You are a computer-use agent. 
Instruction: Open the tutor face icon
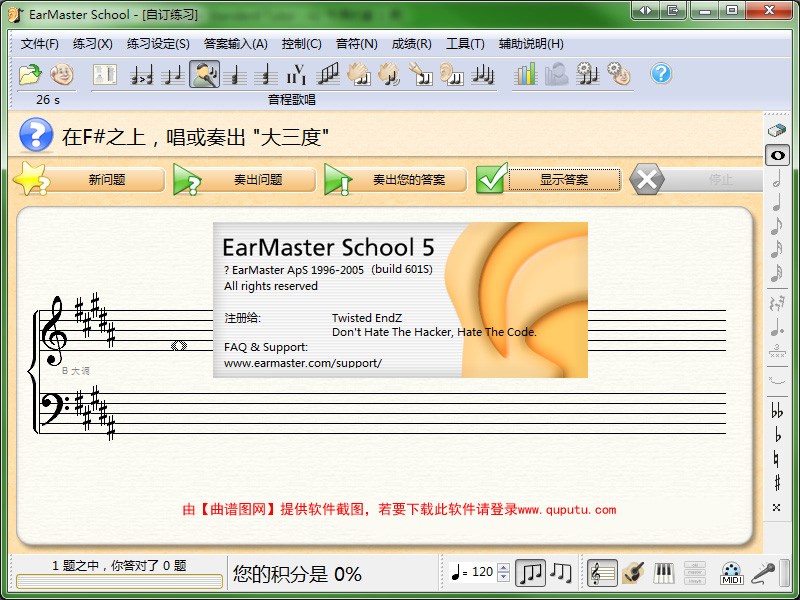tap(62, 74)
